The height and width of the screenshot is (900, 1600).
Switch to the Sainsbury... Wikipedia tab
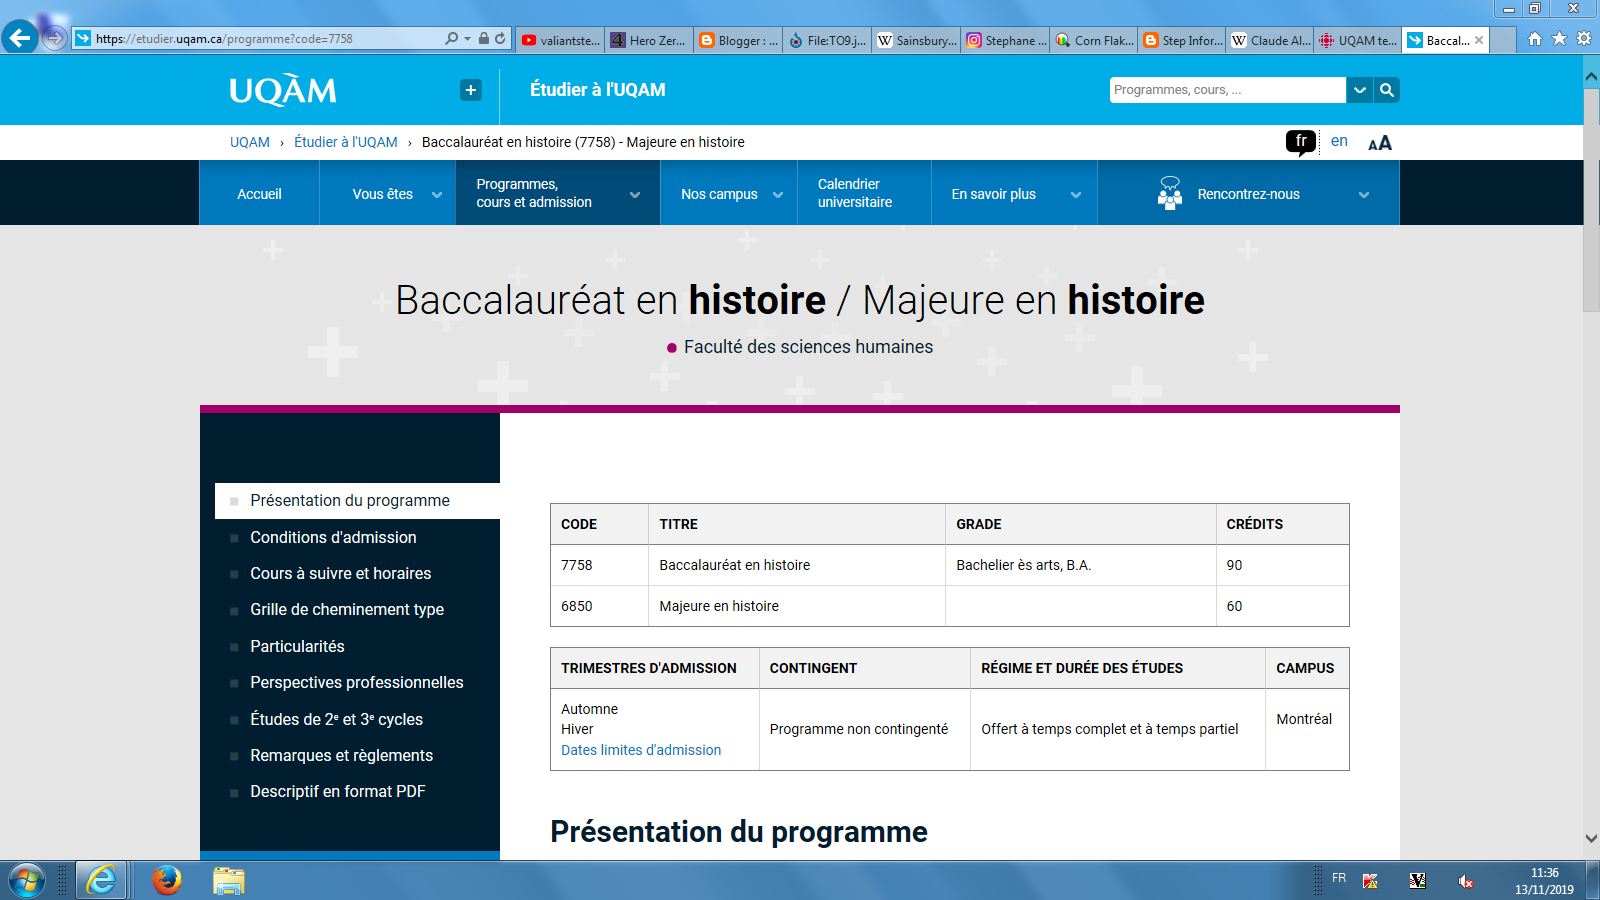coord(916,40)
